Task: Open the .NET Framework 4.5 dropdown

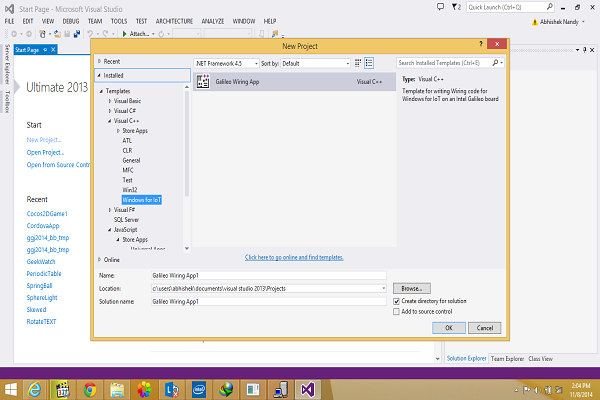Action: click(x=256, y=64)
